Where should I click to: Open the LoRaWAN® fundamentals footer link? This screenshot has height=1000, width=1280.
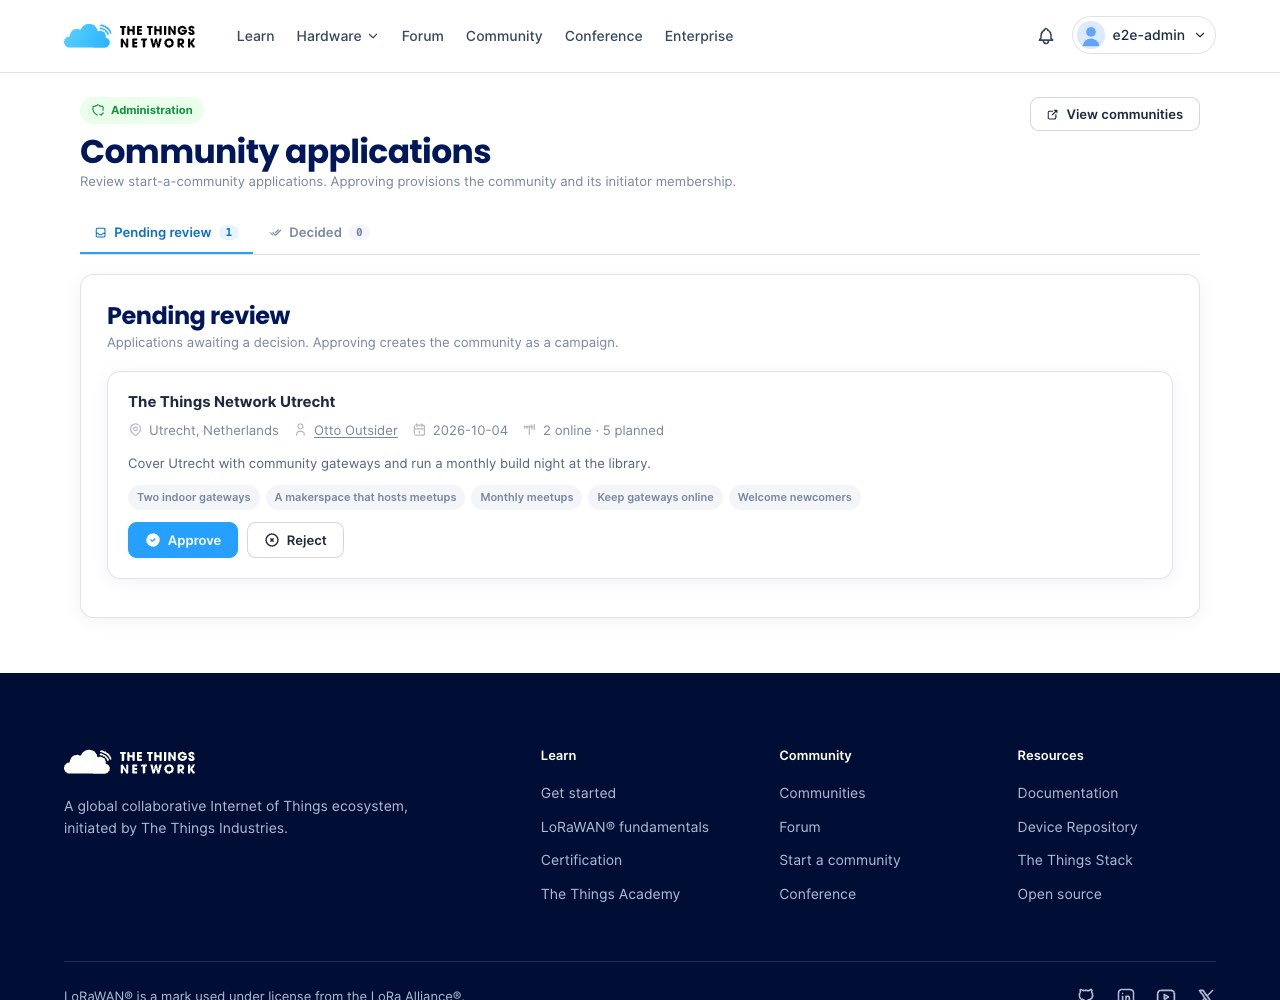tap(625, 827)
